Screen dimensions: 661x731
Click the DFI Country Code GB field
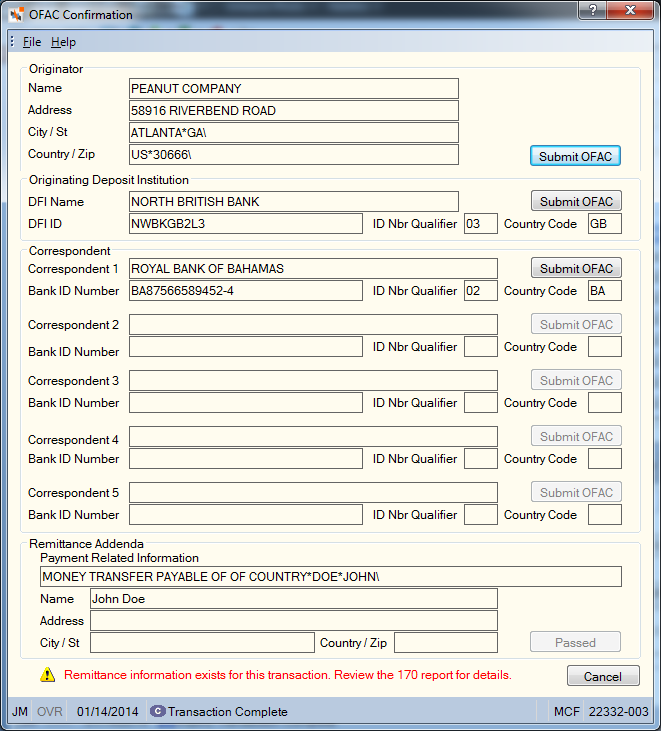[605, 223]
